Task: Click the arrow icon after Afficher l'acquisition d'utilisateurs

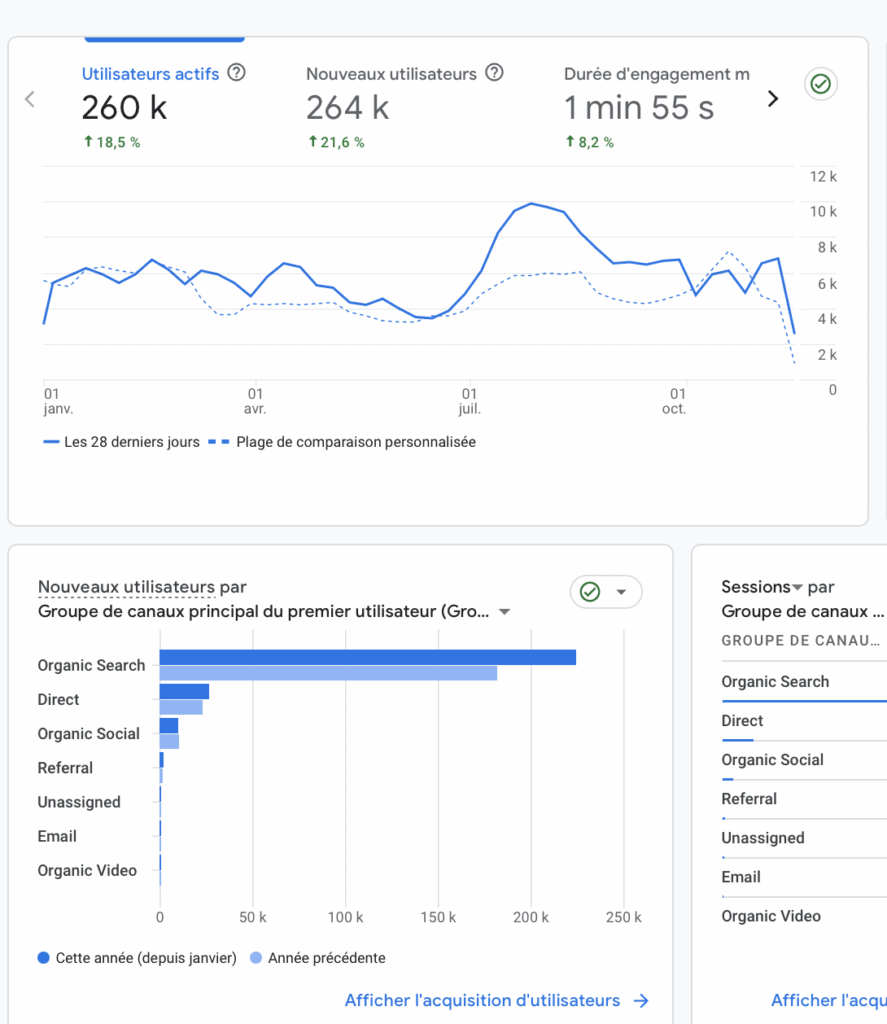Action: [x=641, y=1000]
